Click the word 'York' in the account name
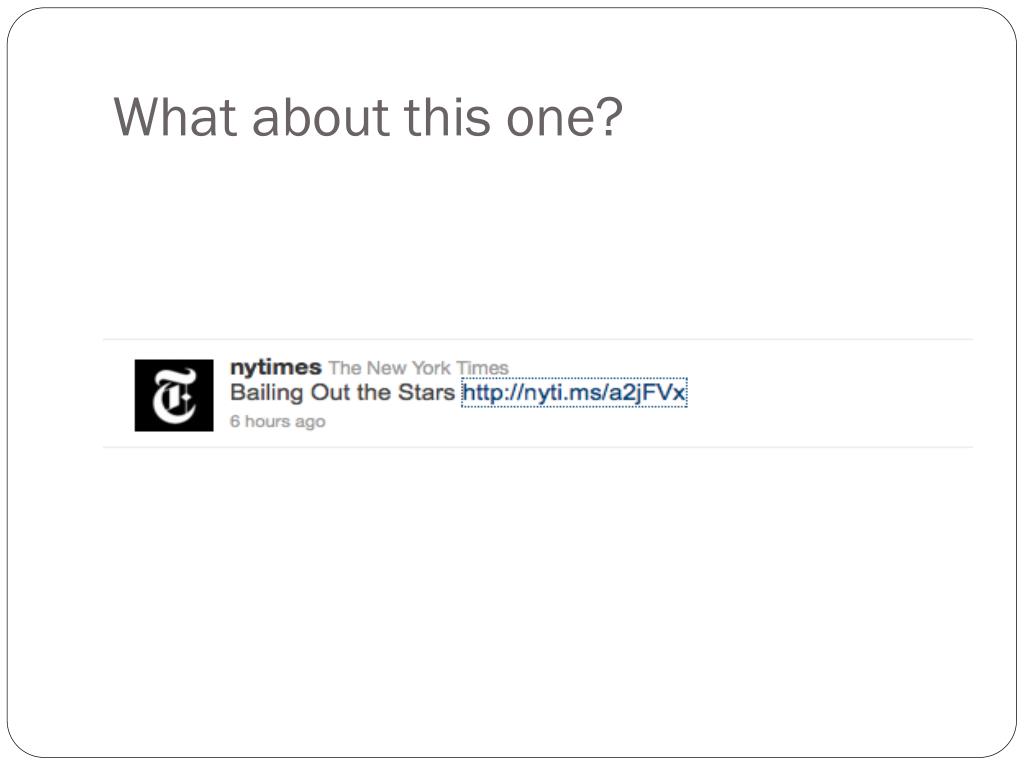 [431, 368]
